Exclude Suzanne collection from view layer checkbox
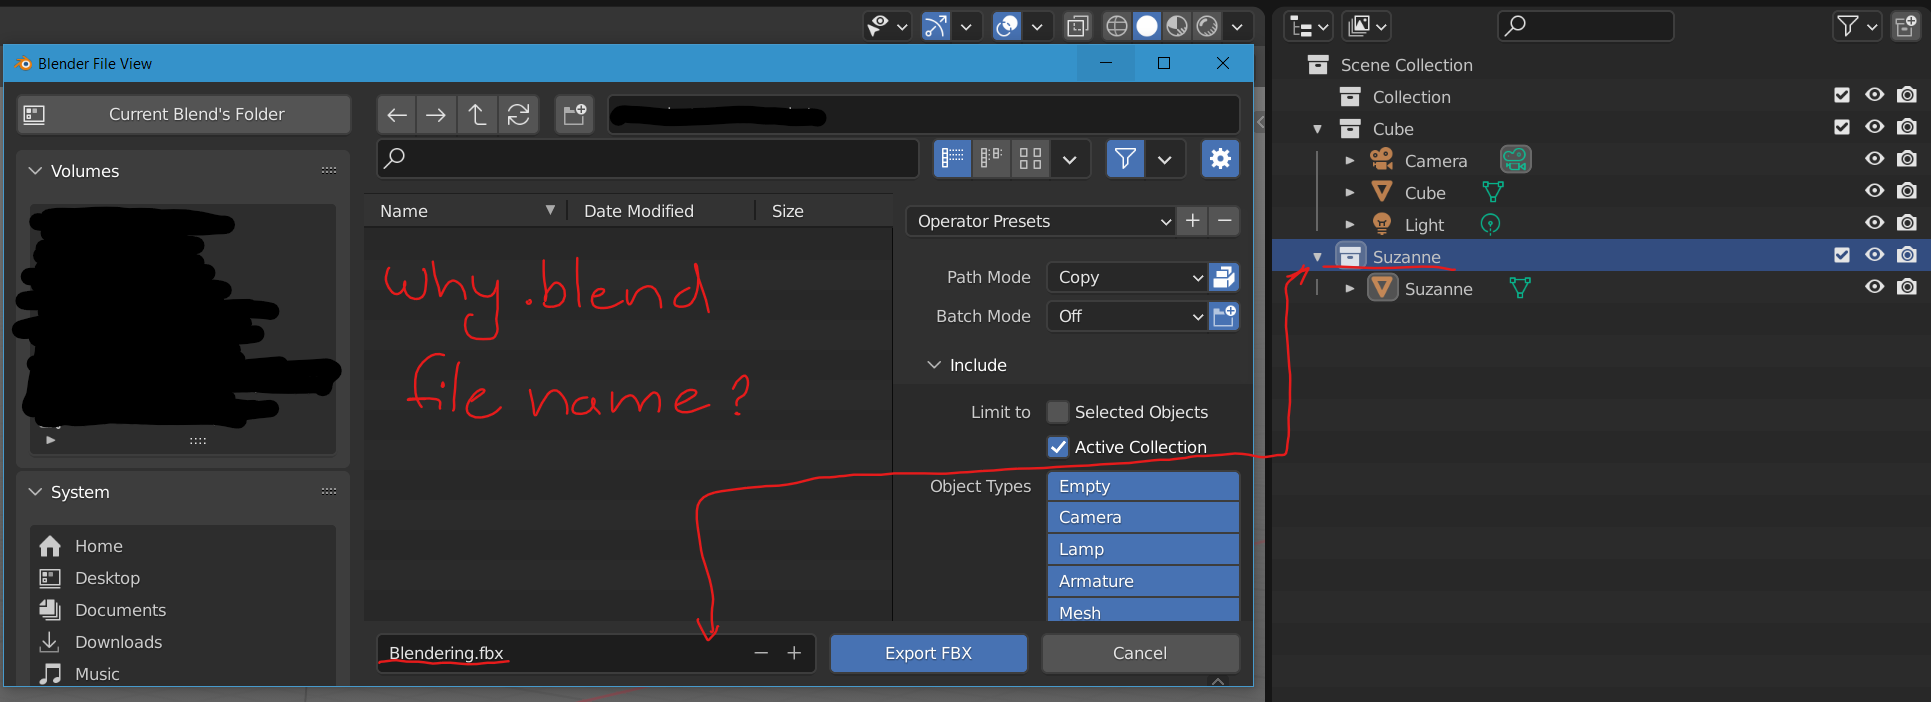The image size is (1931, 702). tap(1842, 255)
